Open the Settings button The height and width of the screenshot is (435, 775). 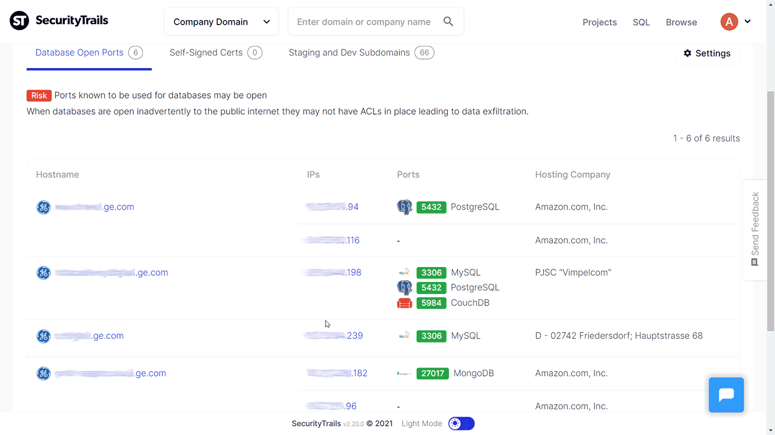click(x=707, y=53)
